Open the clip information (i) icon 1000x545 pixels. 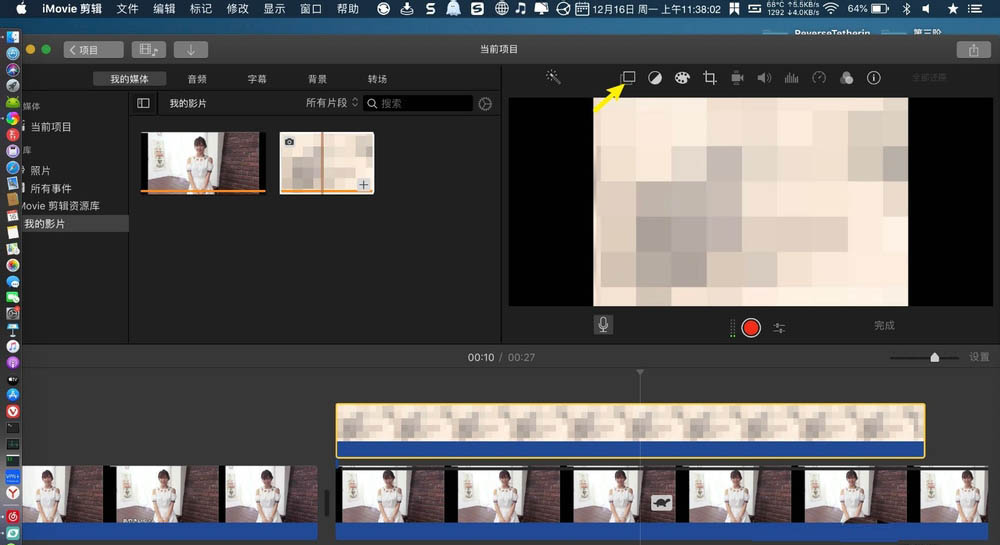point(874,78)
